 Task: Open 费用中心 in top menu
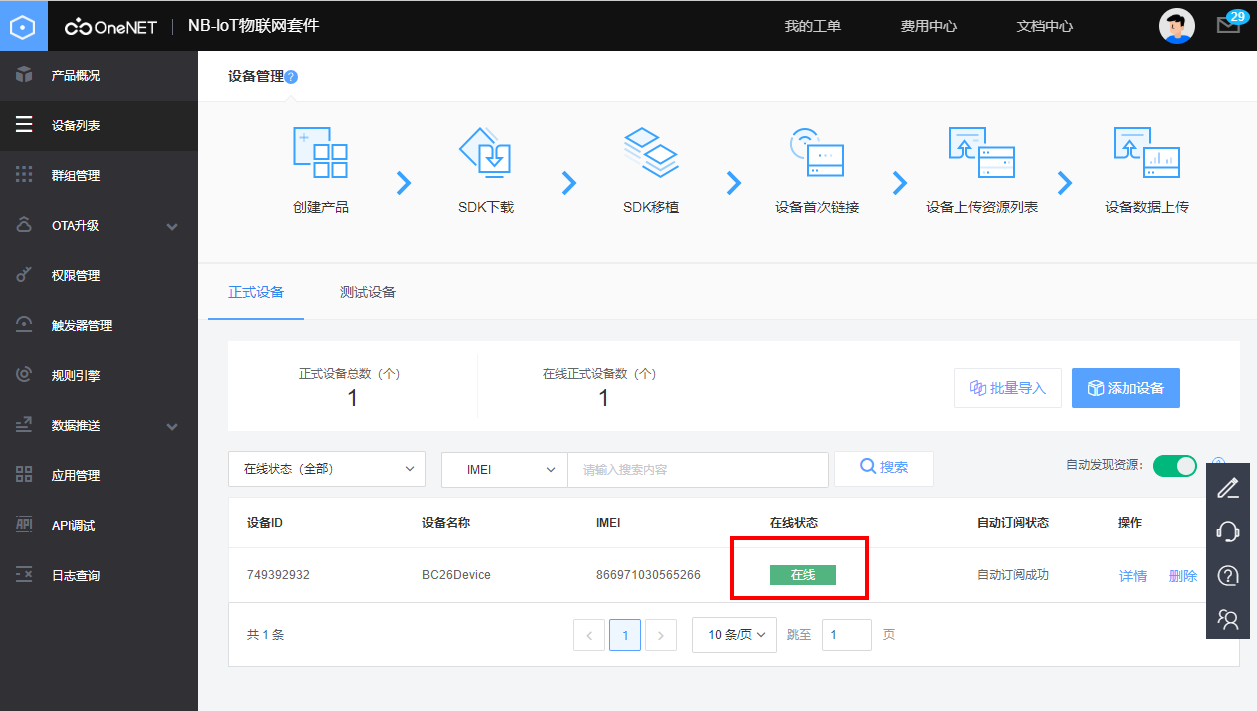point(928,27)
